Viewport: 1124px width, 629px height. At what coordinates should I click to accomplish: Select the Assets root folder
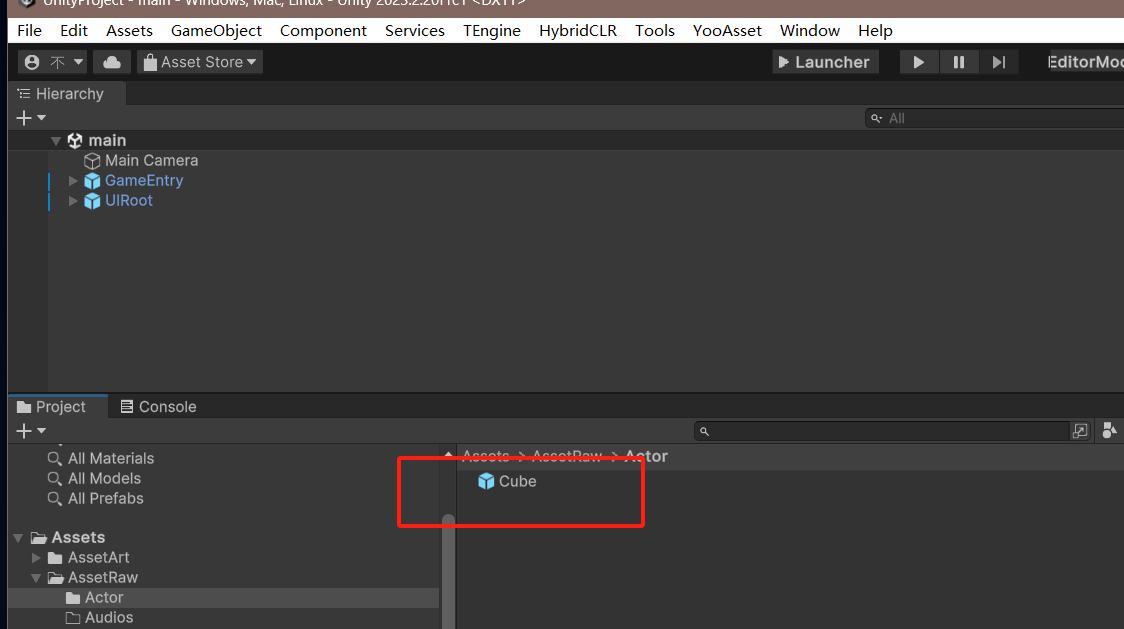pyautogui.click(x=78, y=537)
